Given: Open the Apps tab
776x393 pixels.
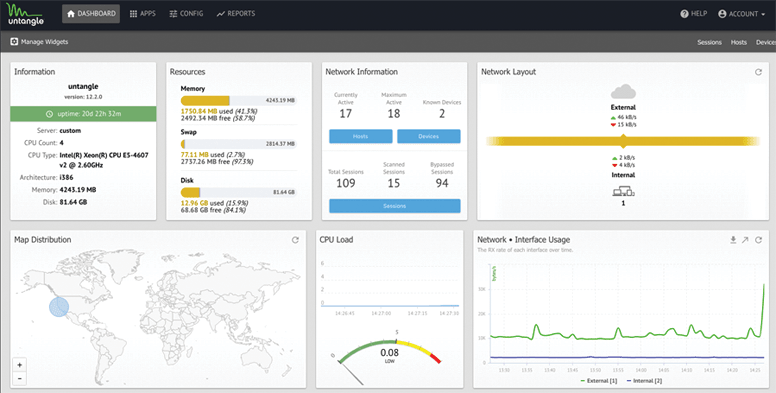Looking at the screenshot, I should [143, 14].
